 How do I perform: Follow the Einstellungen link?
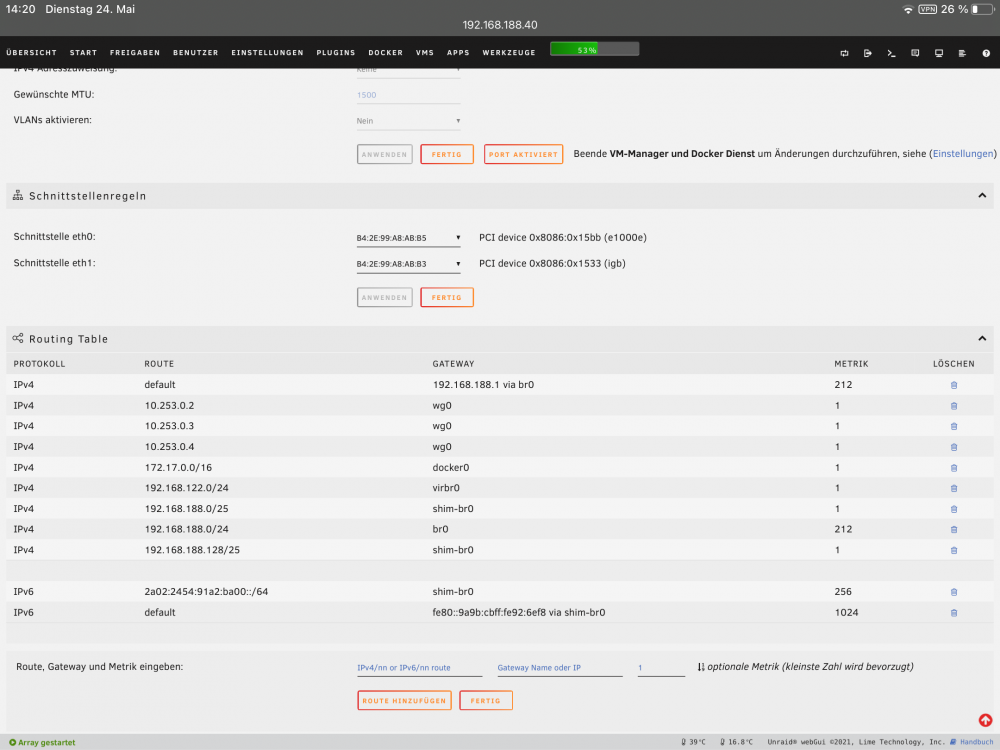pos(962,154)
